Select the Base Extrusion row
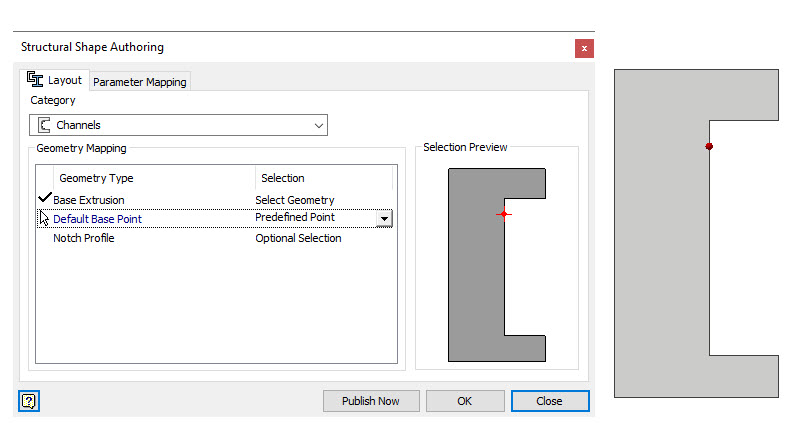795x428 pixels. (x=214, y=200)
